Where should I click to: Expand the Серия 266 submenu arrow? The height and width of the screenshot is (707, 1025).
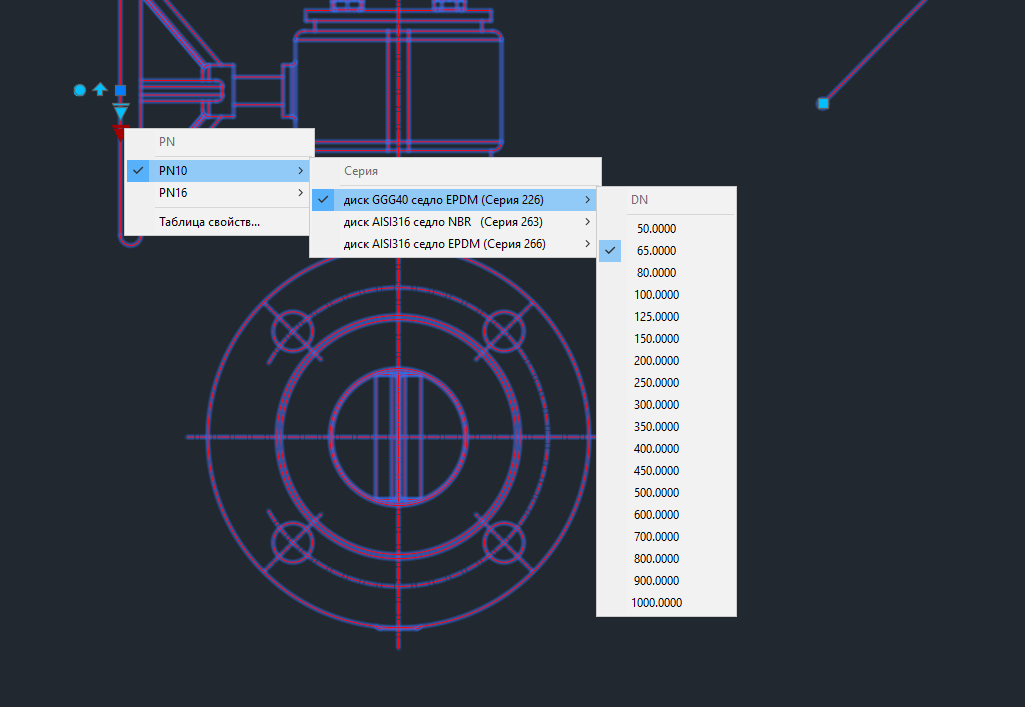click(587, 244)
